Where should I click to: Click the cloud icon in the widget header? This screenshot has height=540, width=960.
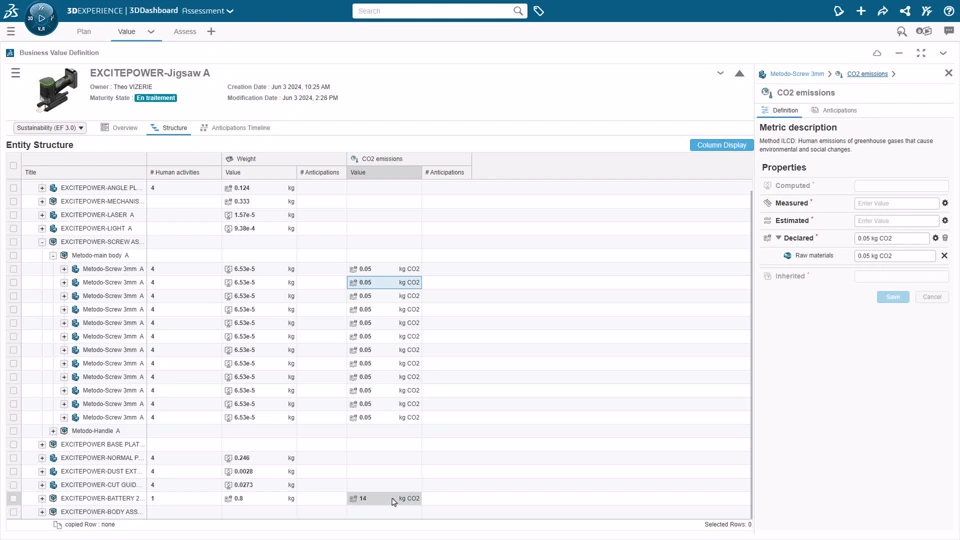(877, 53)
